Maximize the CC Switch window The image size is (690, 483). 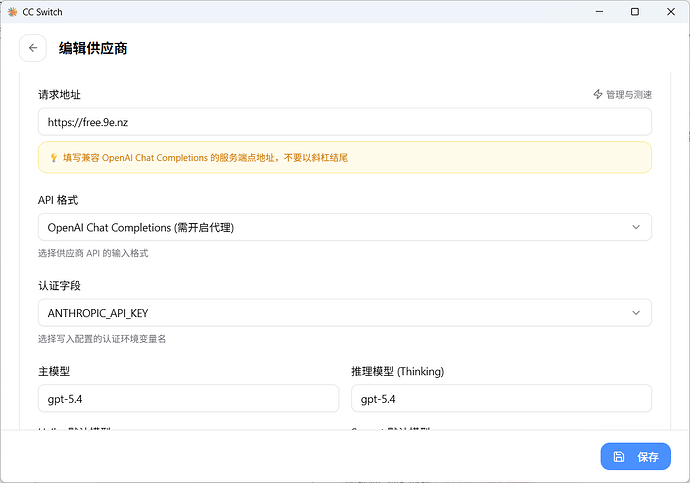[x=635, y=12]
